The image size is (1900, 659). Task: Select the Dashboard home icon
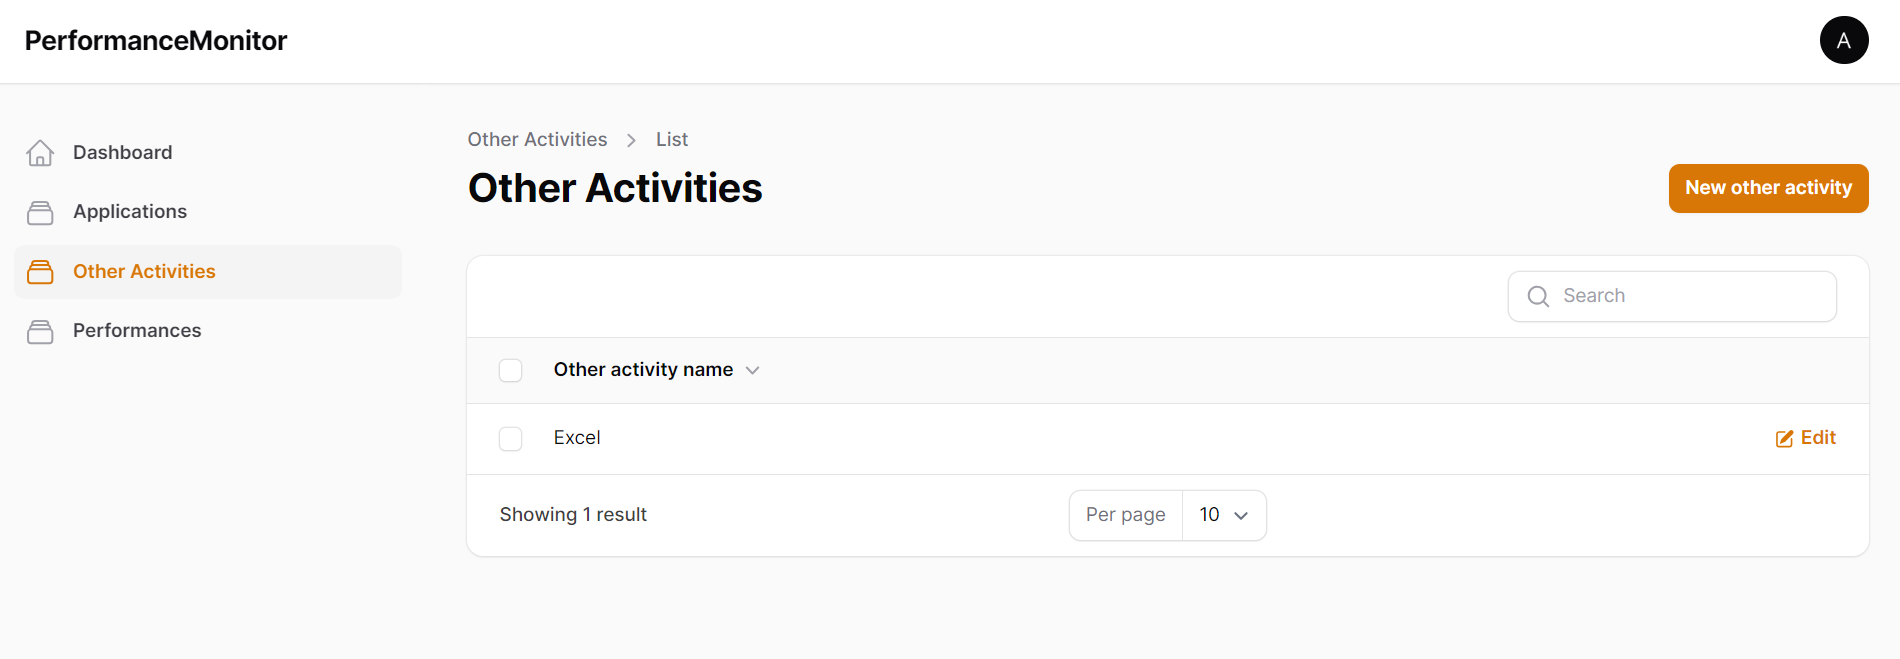click(40, 152)
